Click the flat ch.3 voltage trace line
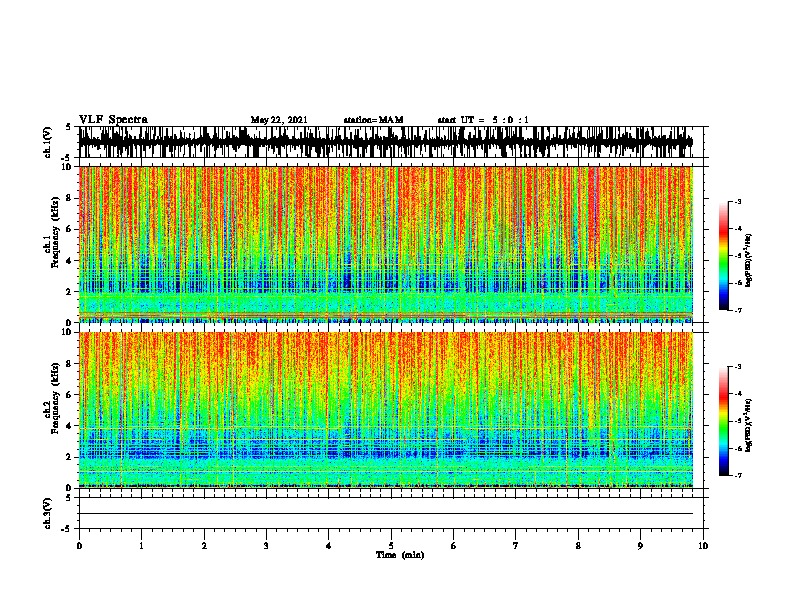 point(386,514)
